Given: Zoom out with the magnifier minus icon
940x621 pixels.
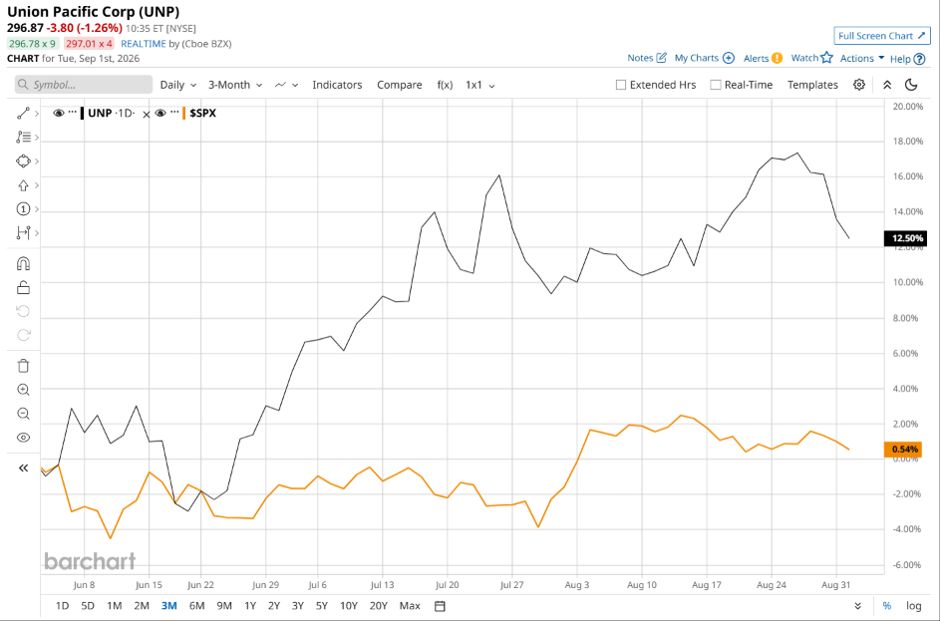Looking at the screenshot, I should [x=23, y=414].
